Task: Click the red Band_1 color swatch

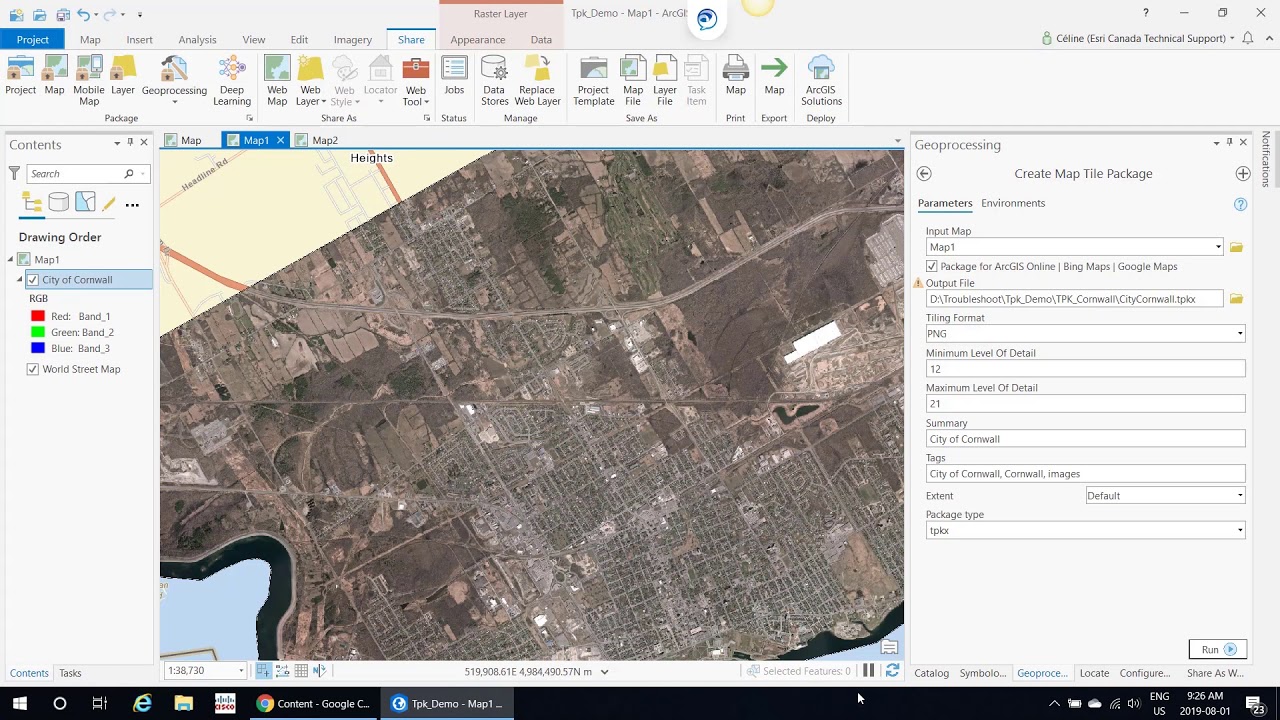Action: [x=38, y=316]
